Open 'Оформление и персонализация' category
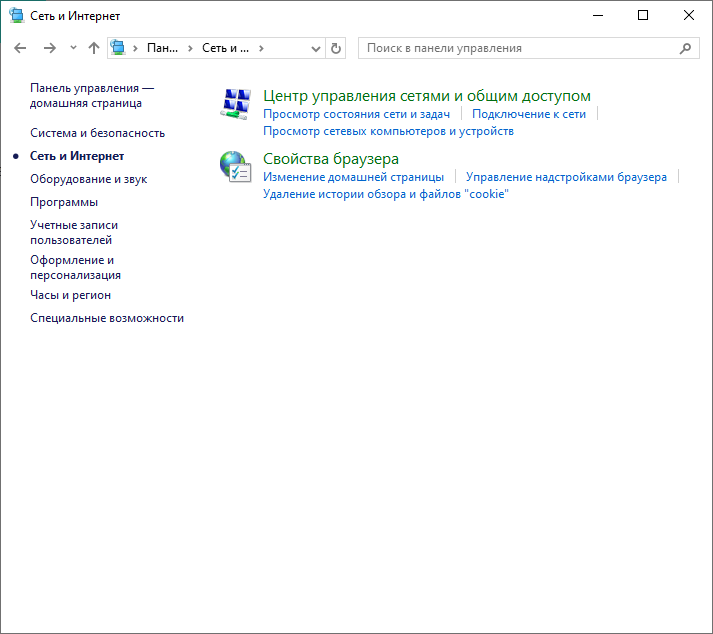713x634 pixels. [x=75, y=267]
